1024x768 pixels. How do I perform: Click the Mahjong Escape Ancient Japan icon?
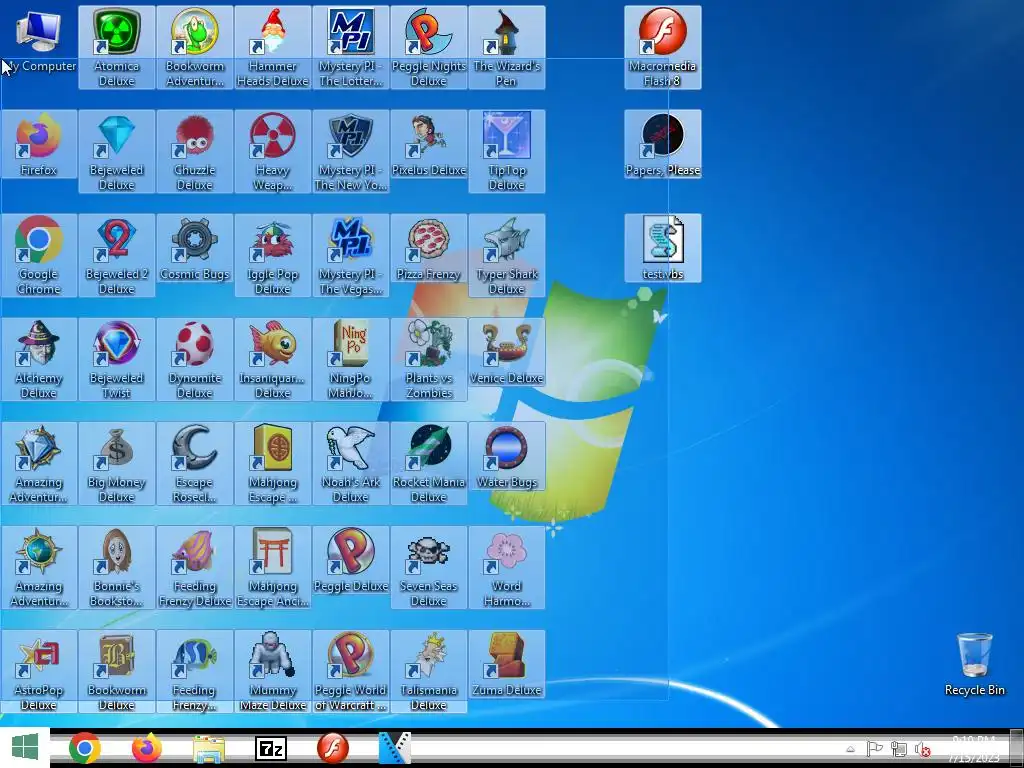click(x=272, y=567)
